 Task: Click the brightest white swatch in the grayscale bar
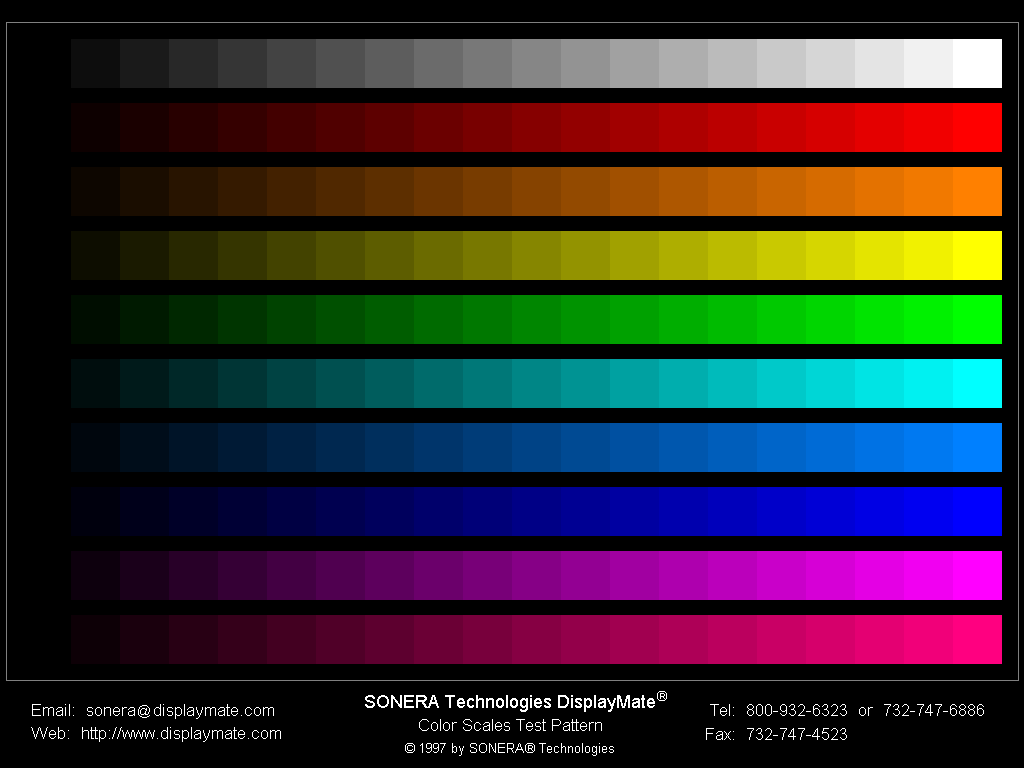coord(978,62)
